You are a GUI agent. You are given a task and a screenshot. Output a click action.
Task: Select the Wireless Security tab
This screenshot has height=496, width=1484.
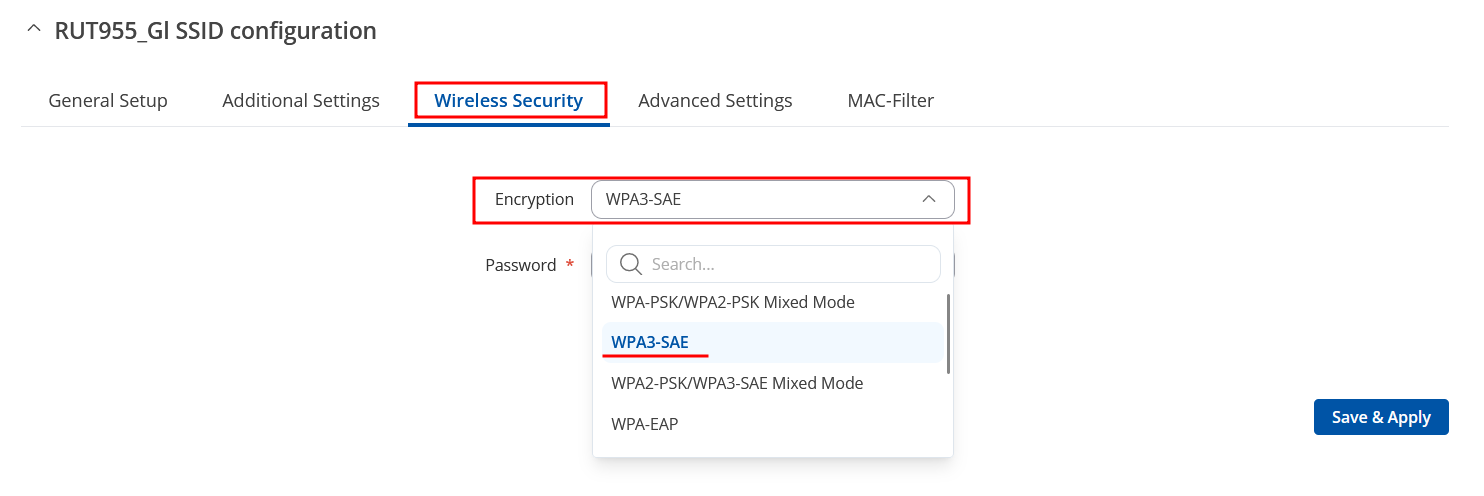coord(509,100)
